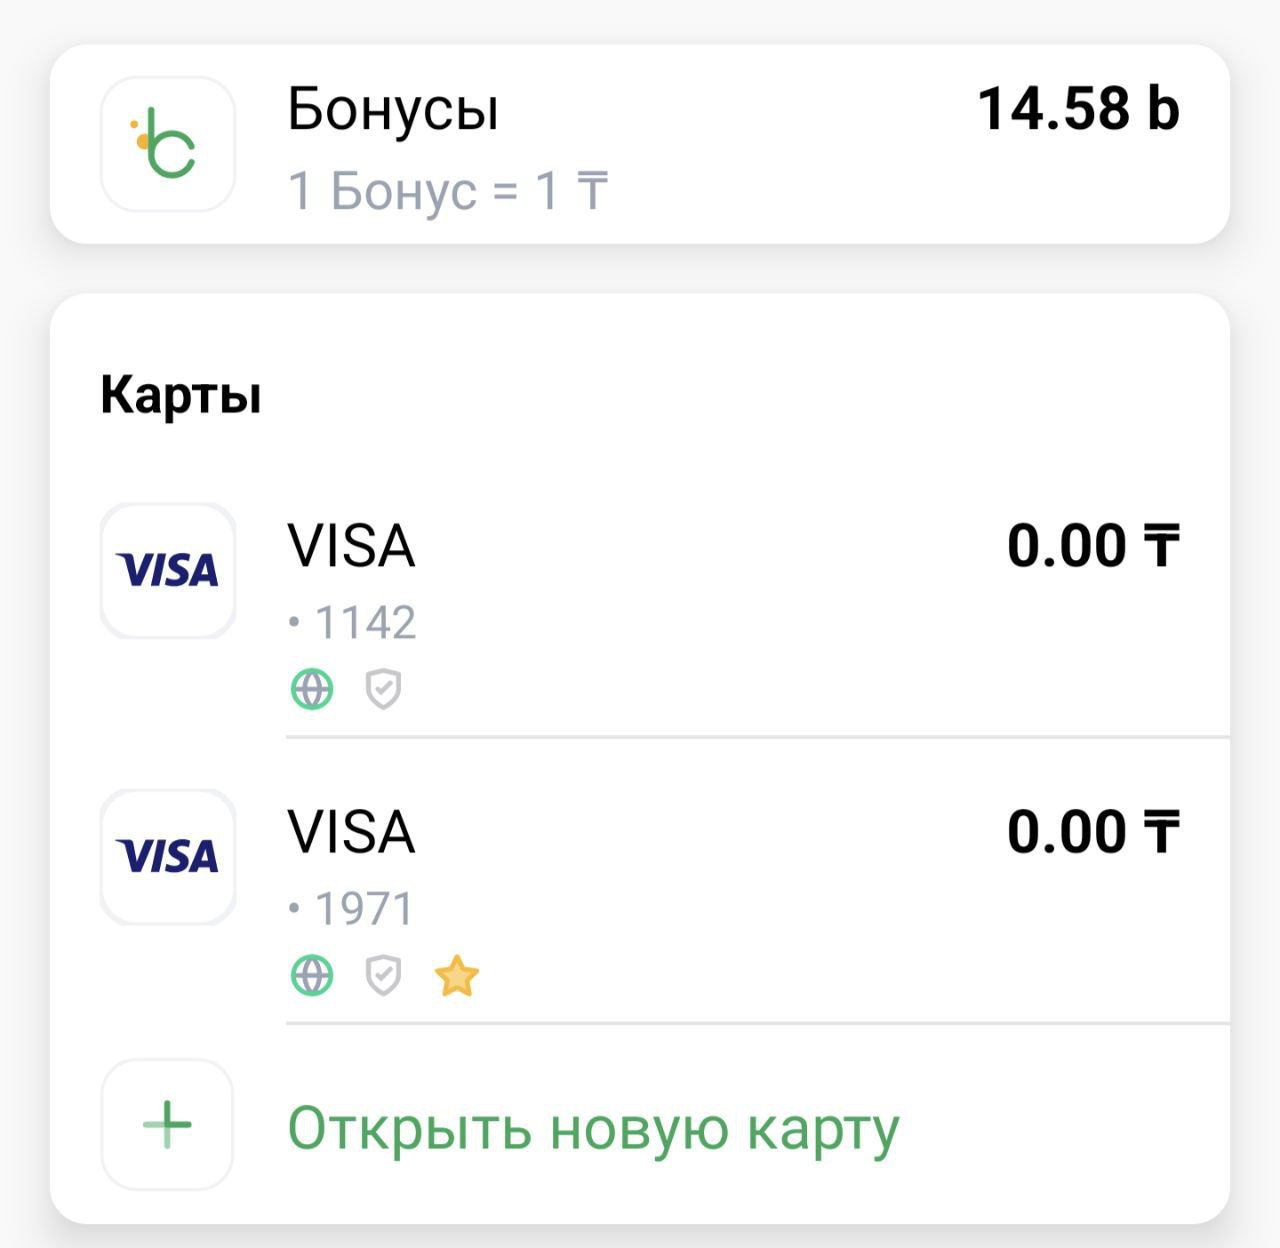
Task: Tap the "Карты" section heading
Action: 181,394
